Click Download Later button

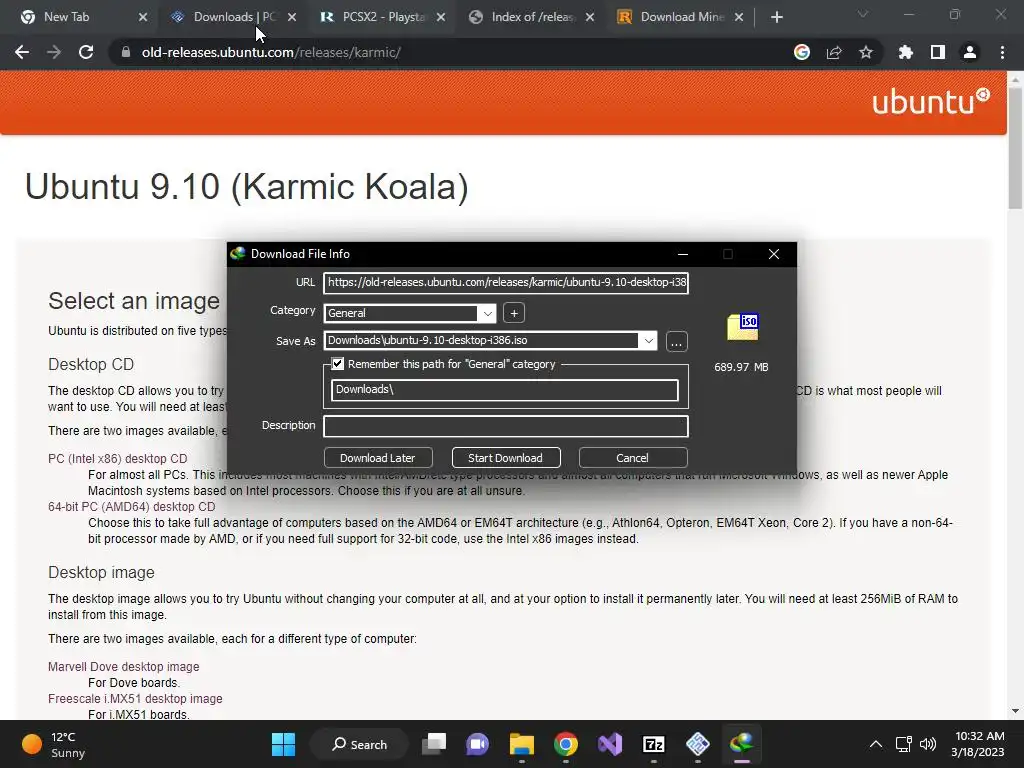click(x=377, y=458)
